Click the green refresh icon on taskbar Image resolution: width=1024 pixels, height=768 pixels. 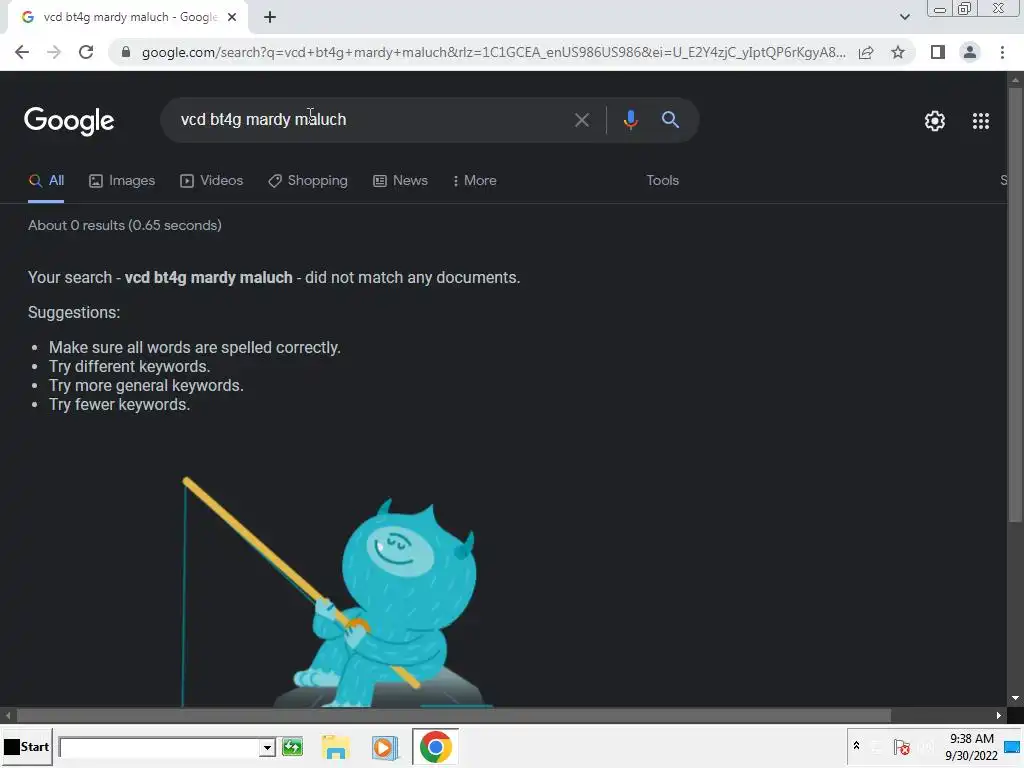[x=292, y=747]
